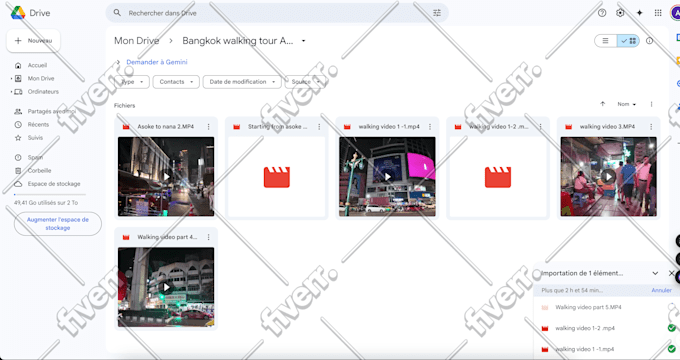This screenshot has height=360, width=680.
Task: Open the Starting from asoke video placeholder
Action: [277, 177]
